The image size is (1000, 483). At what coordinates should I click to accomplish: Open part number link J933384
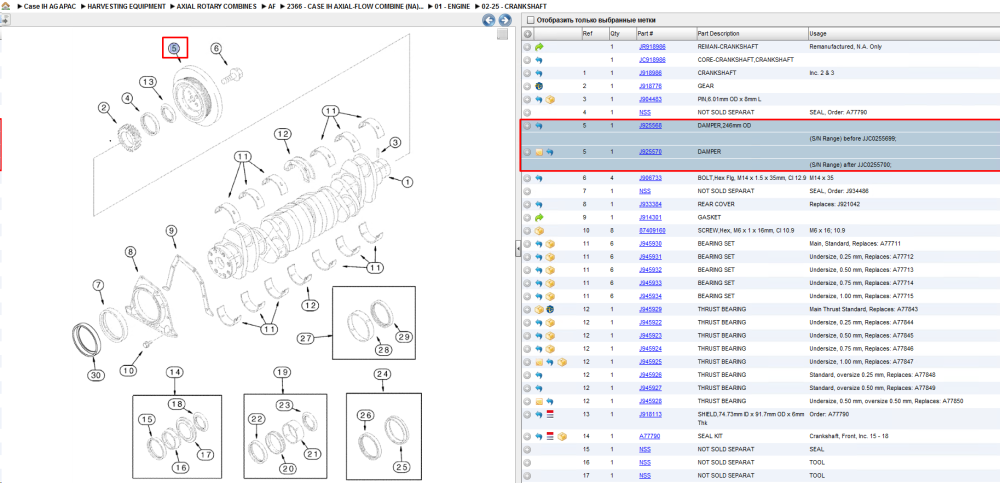click(650, 204)
